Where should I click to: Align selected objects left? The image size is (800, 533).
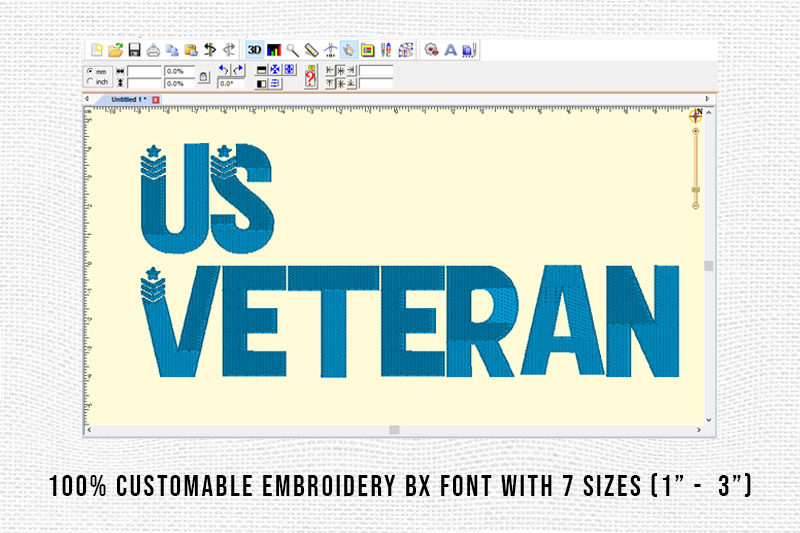[x=330, y=70]
